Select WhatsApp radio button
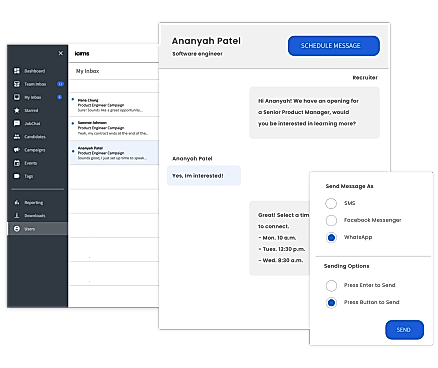 point(331,237)
